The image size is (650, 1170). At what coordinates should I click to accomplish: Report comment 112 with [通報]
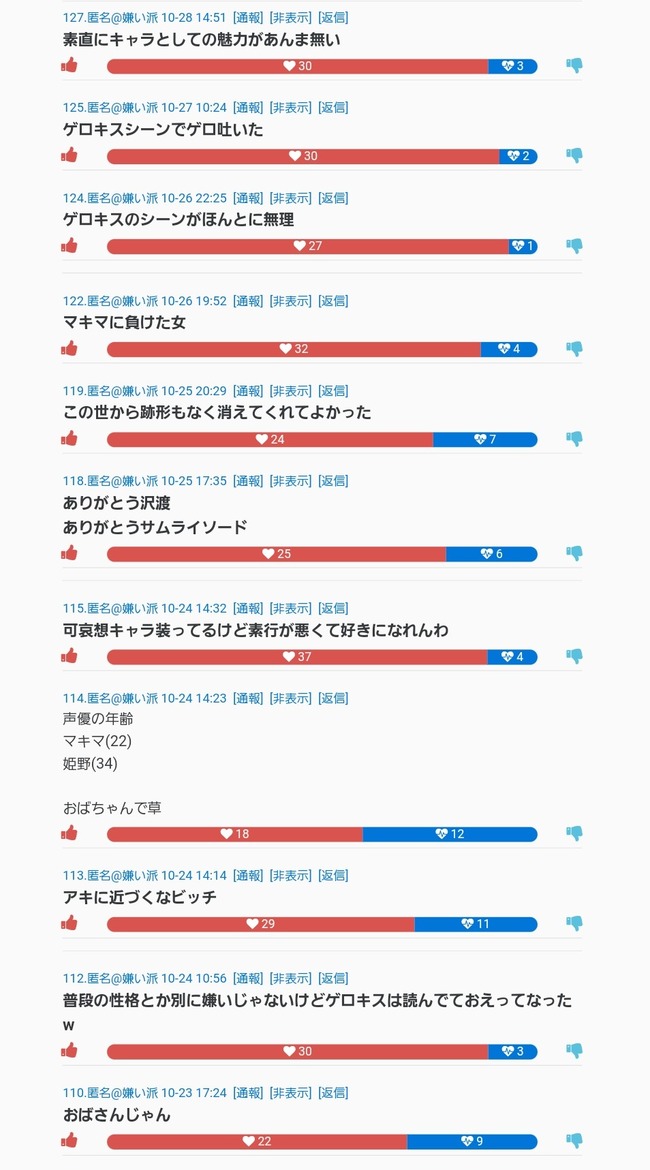[247, 978]
